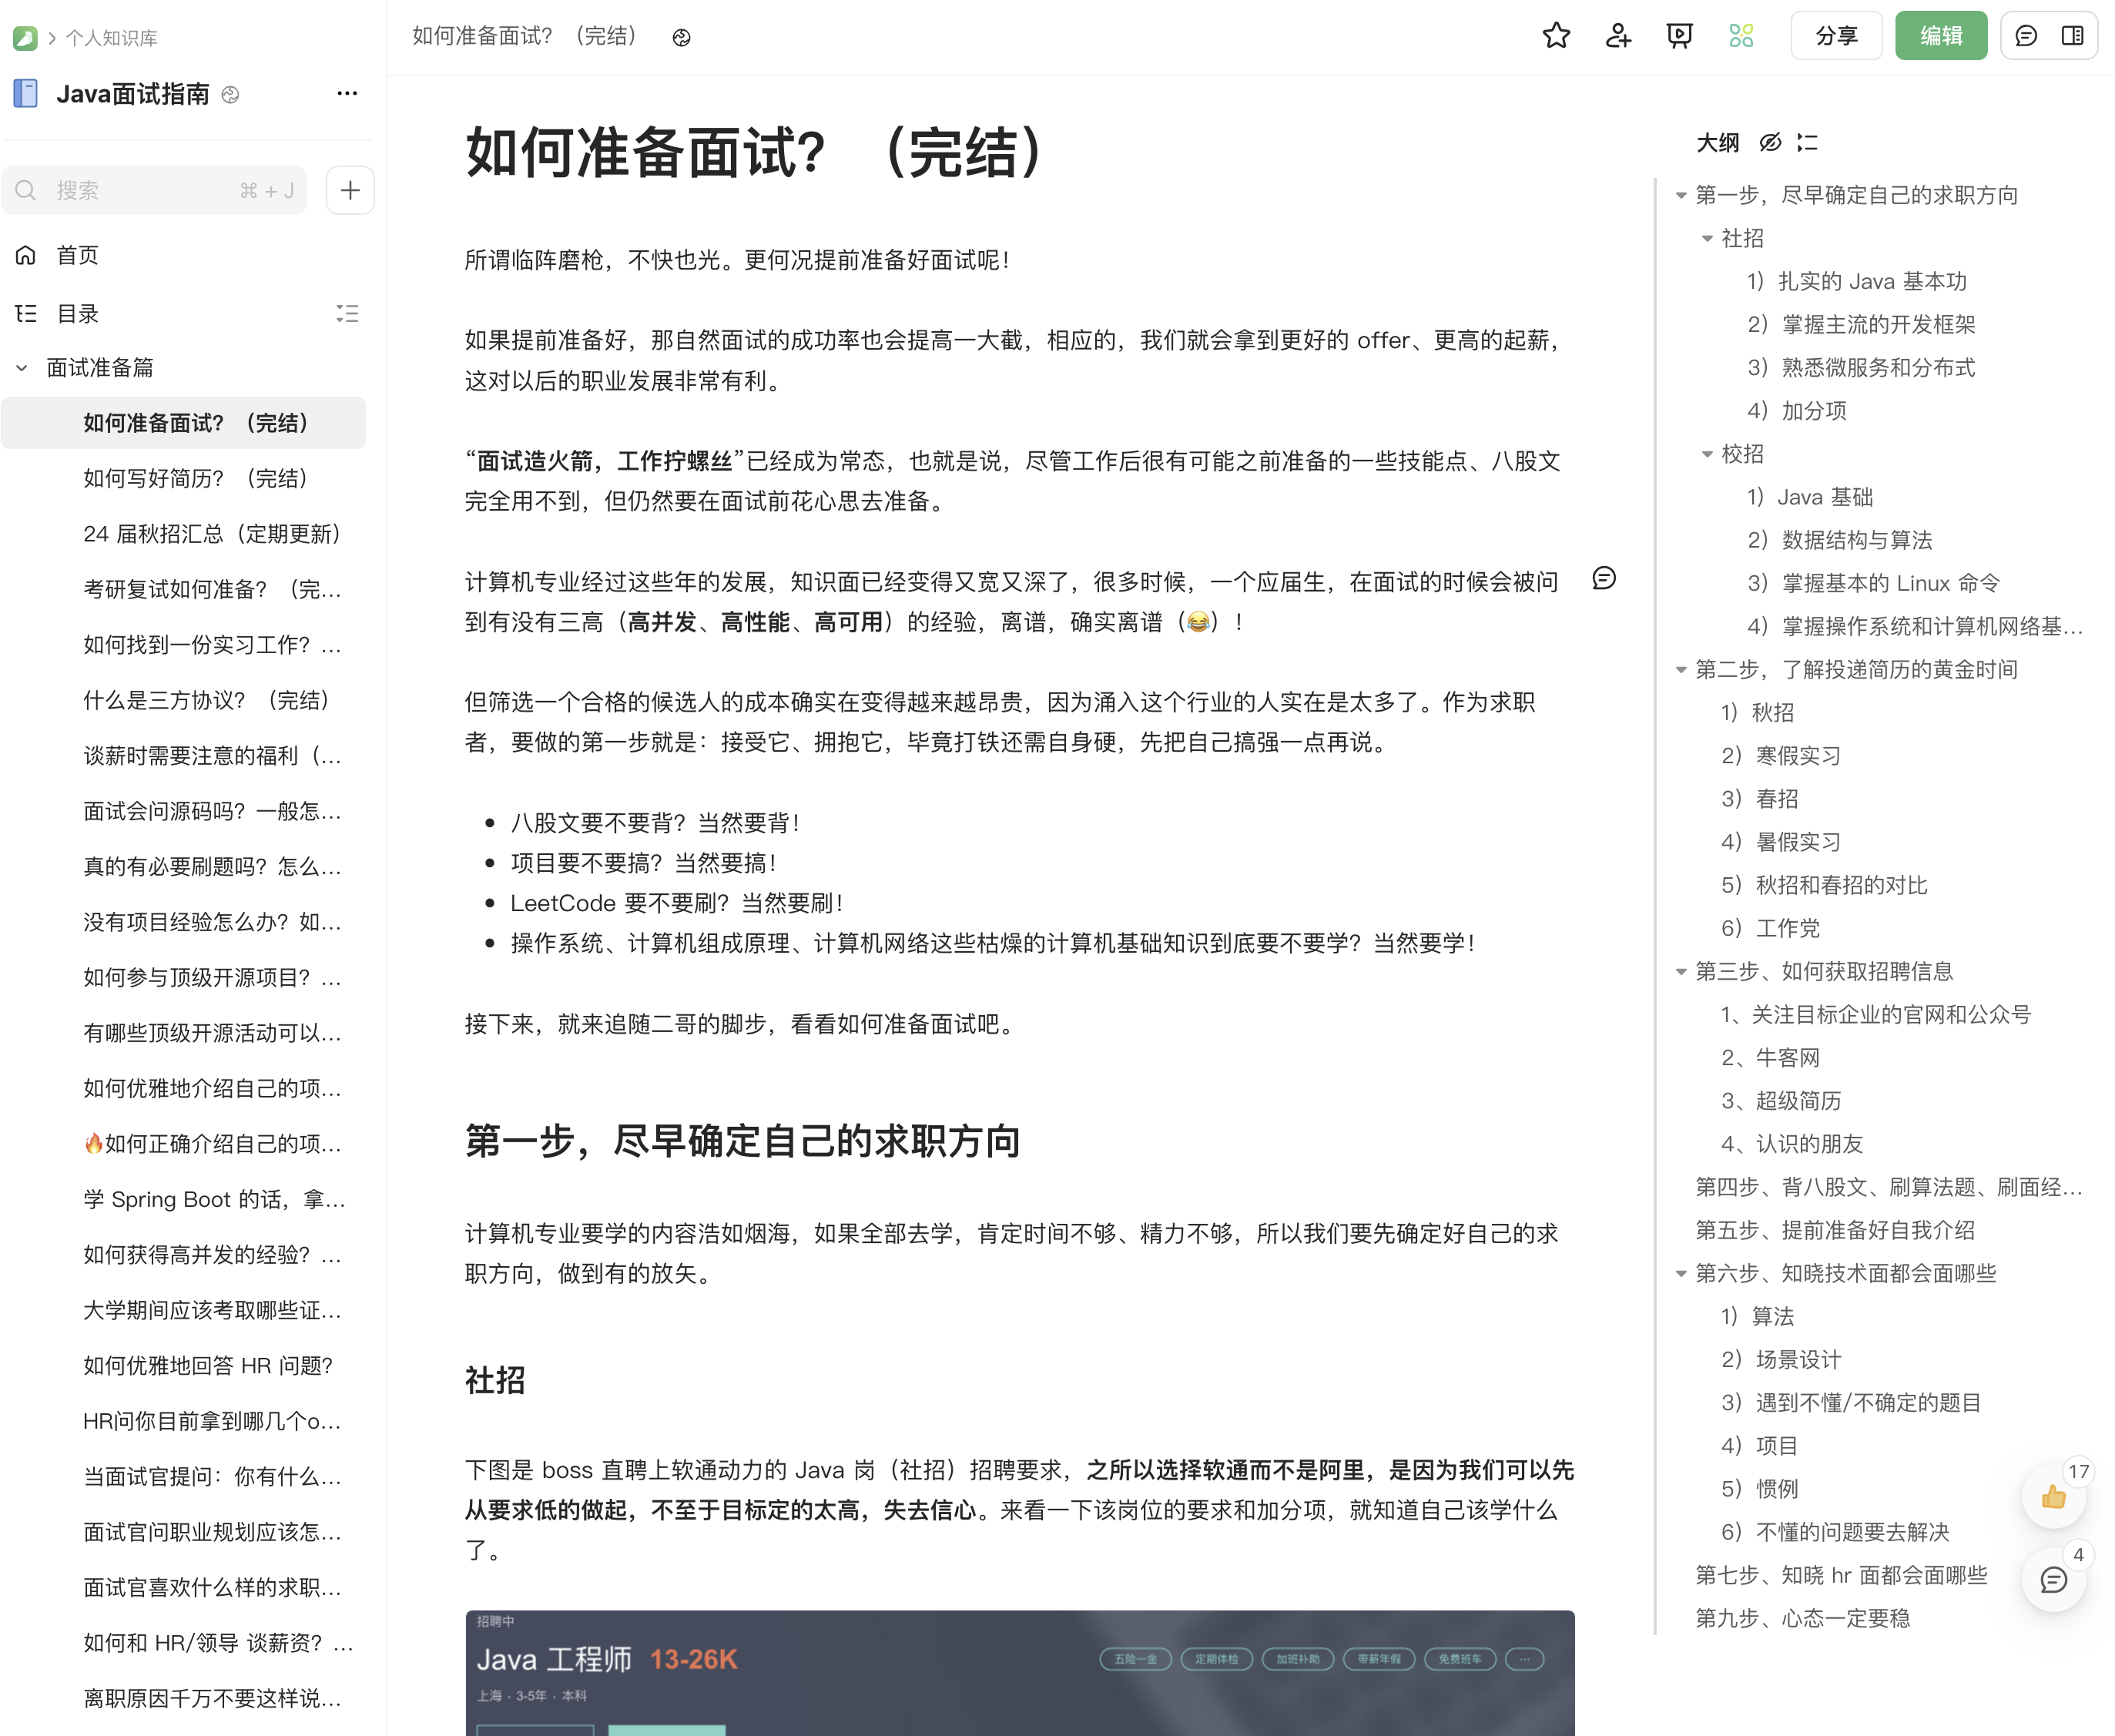This screenshot has height=1736, width=2115.
Task: Star this document as favorite
Action: coord(1556,36)
